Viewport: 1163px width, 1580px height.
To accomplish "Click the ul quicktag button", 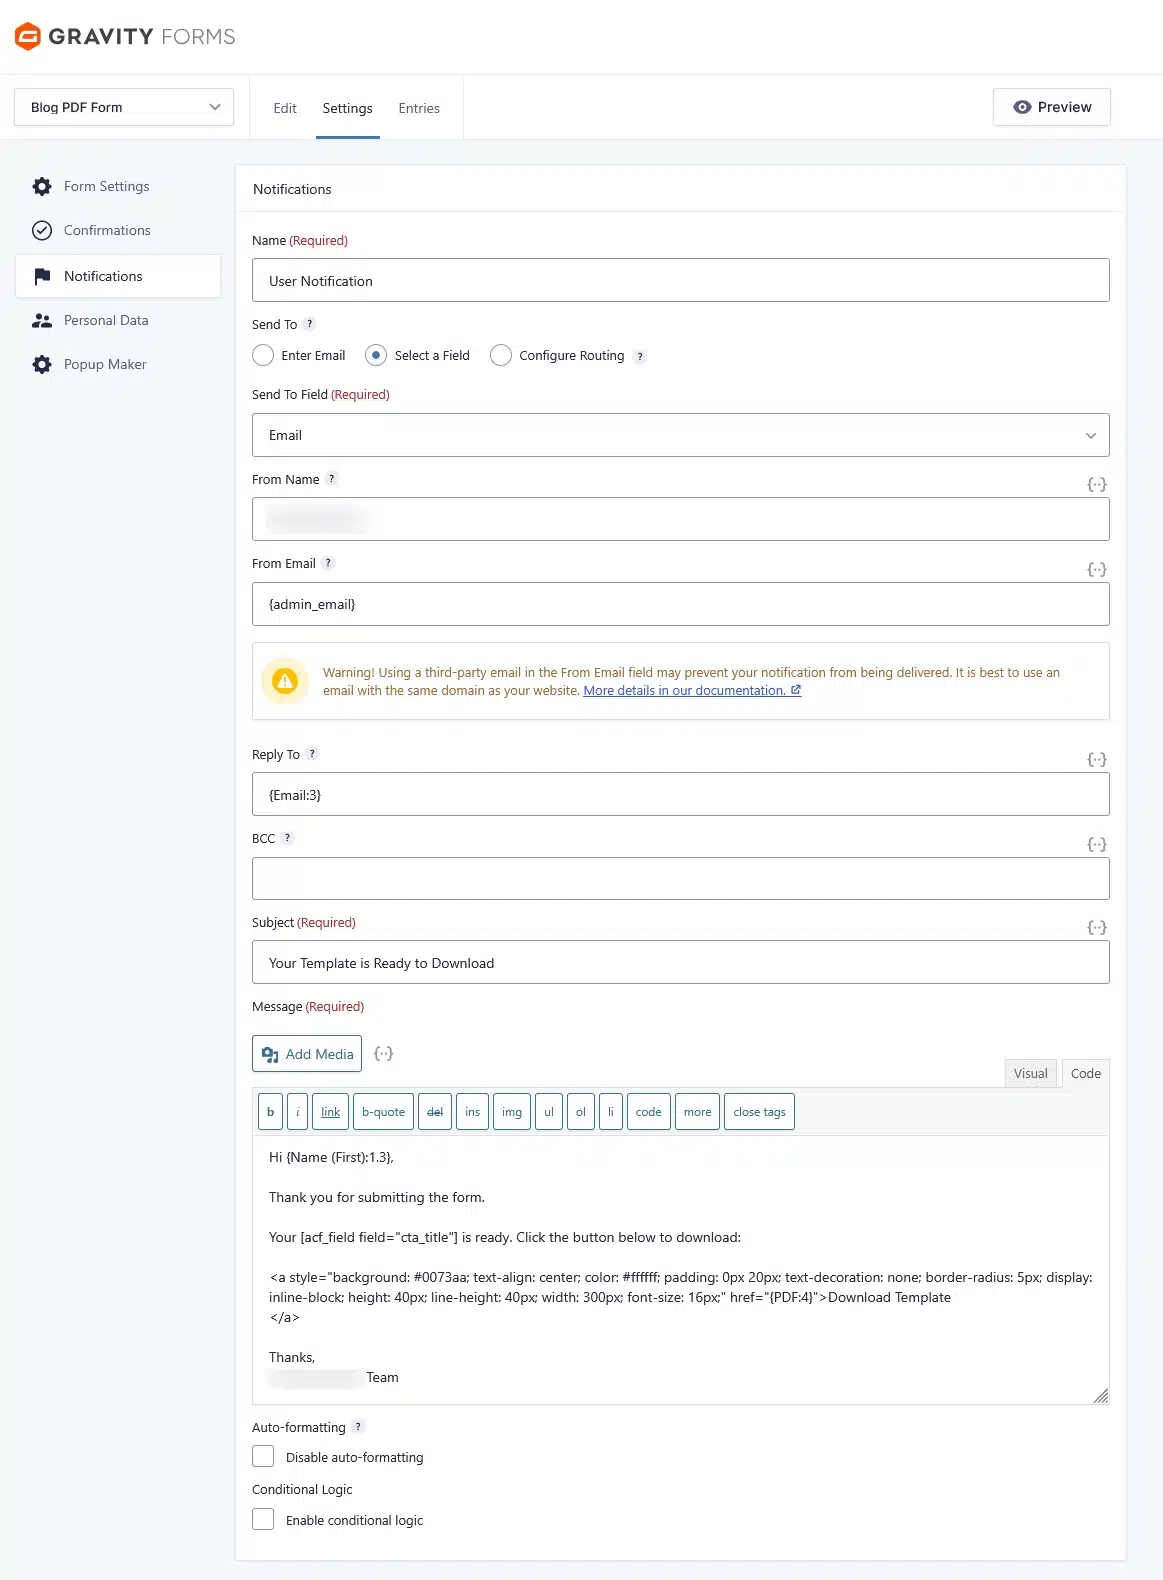I will (549, 1112).
